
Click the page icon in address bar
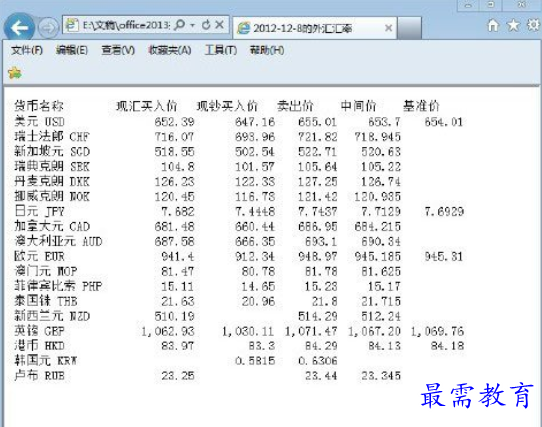72,25
